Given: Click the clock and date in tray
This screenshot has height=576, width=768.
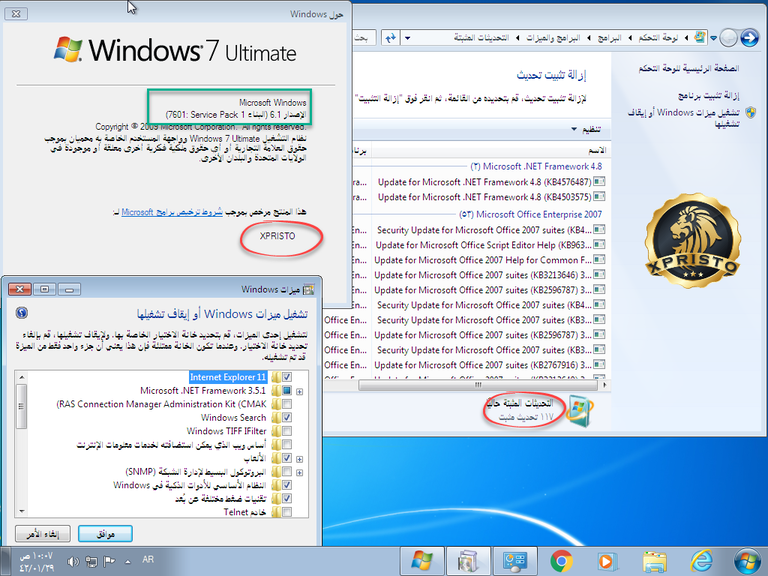Looking at the screenshot, I should [x=36, y=562].
